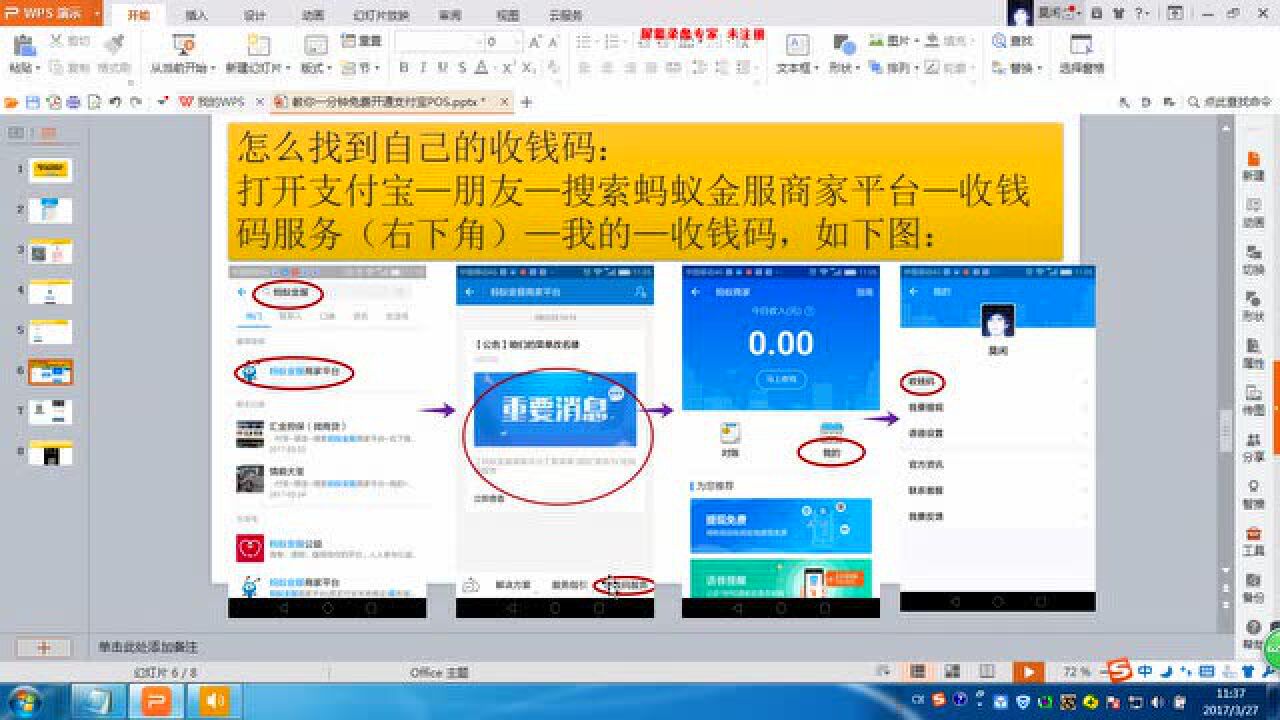Click the slide Layout icon

click(x=316, y=46)
